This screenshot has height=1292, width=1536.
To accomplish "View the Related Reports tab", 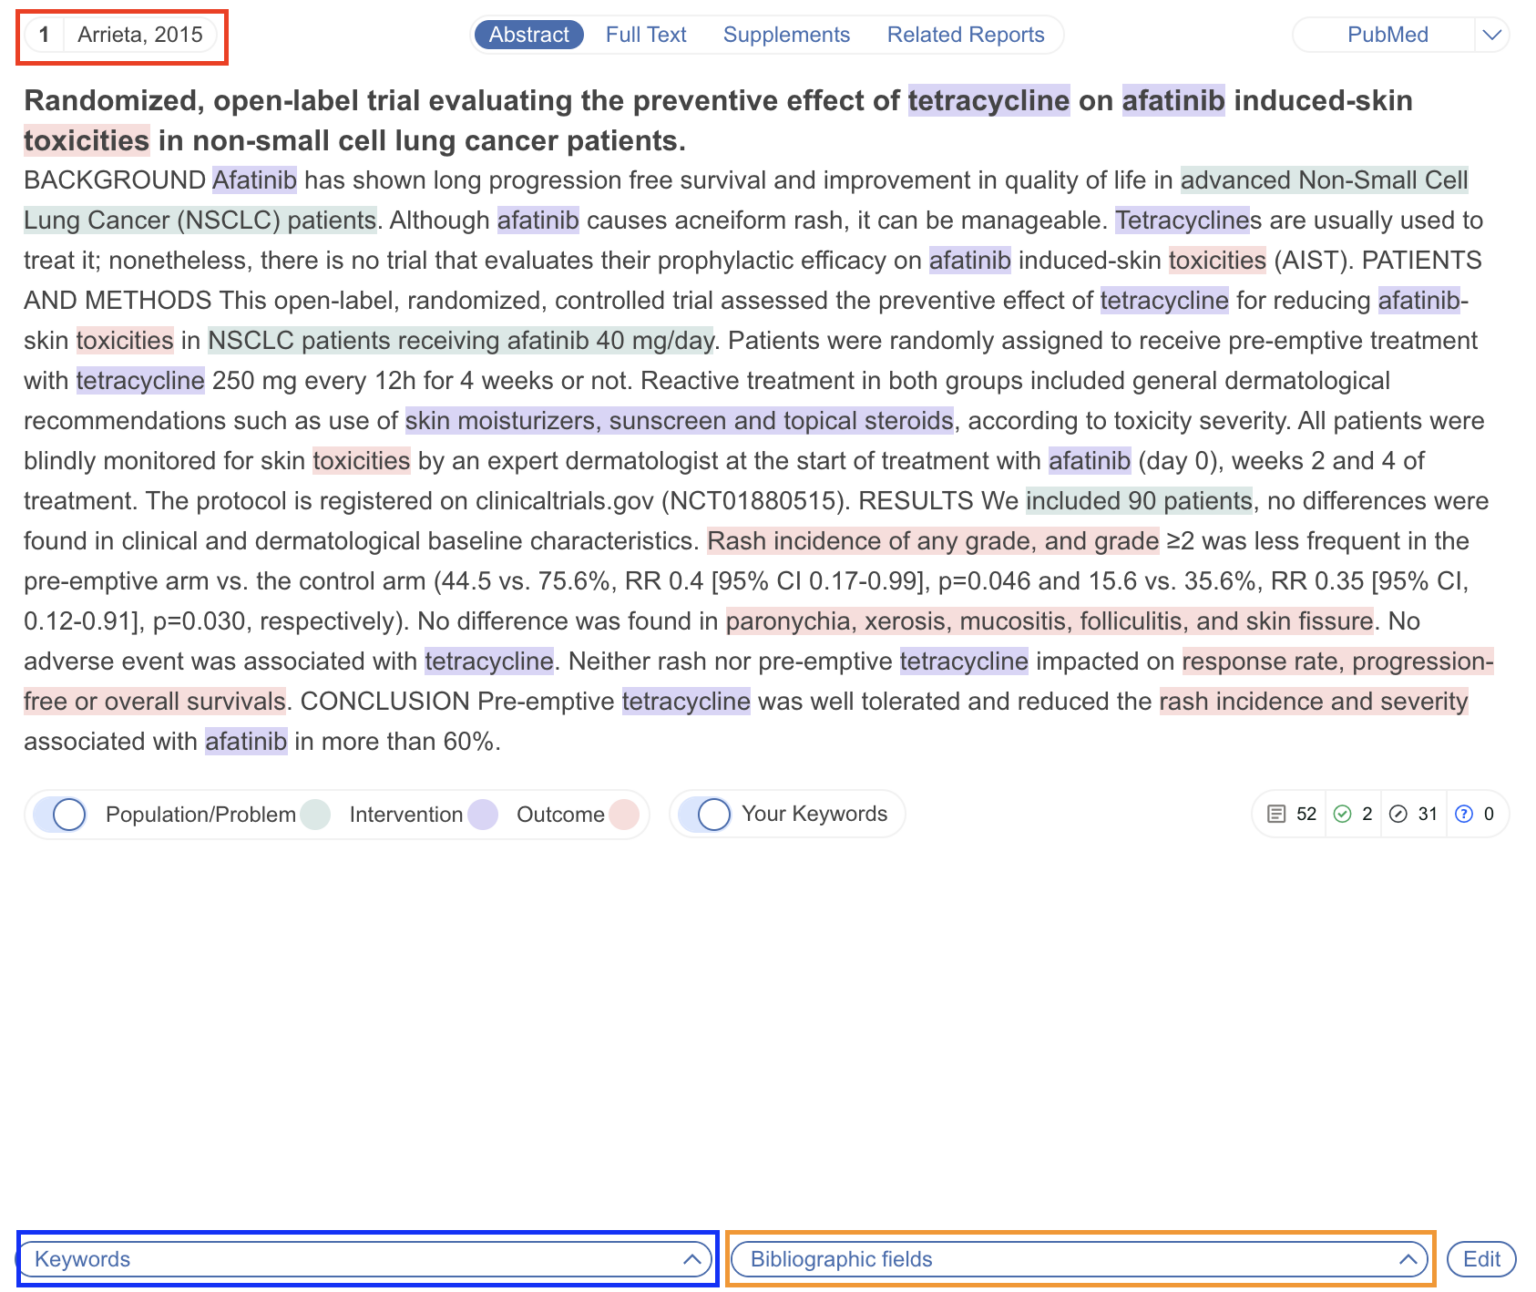I will (965, 34).
